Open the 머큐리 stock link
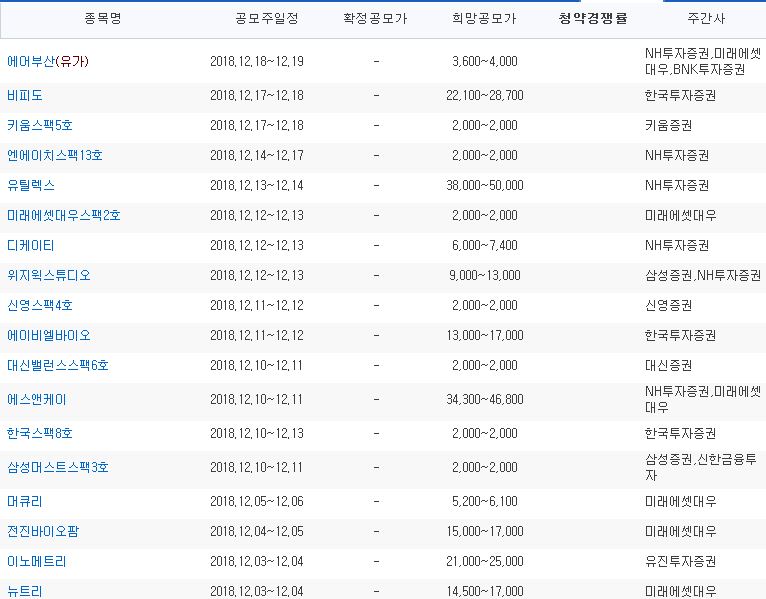The image size is (766, 599). coord(24,501)
